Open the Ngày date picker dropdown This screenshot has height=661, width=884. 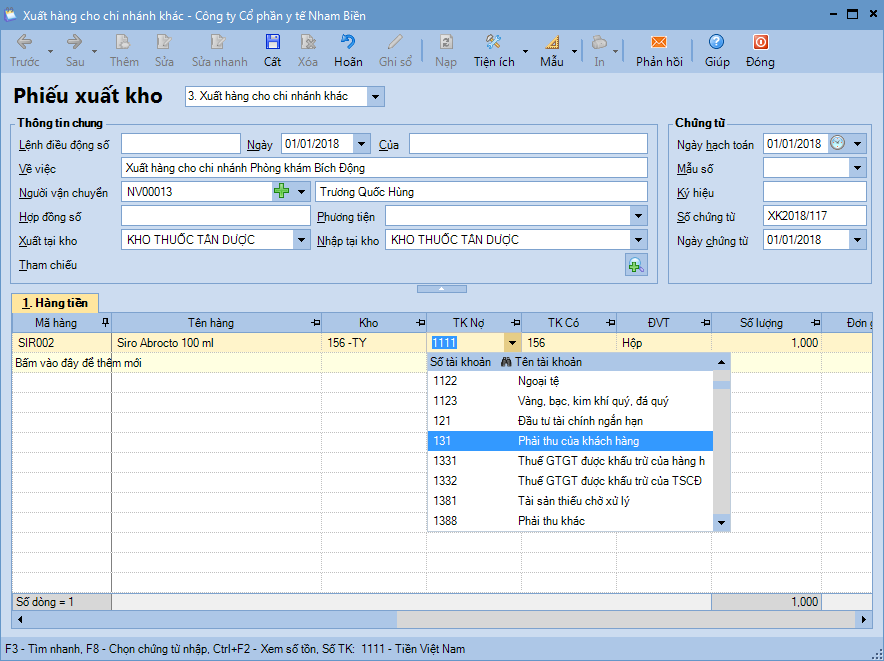coord(362,144)
